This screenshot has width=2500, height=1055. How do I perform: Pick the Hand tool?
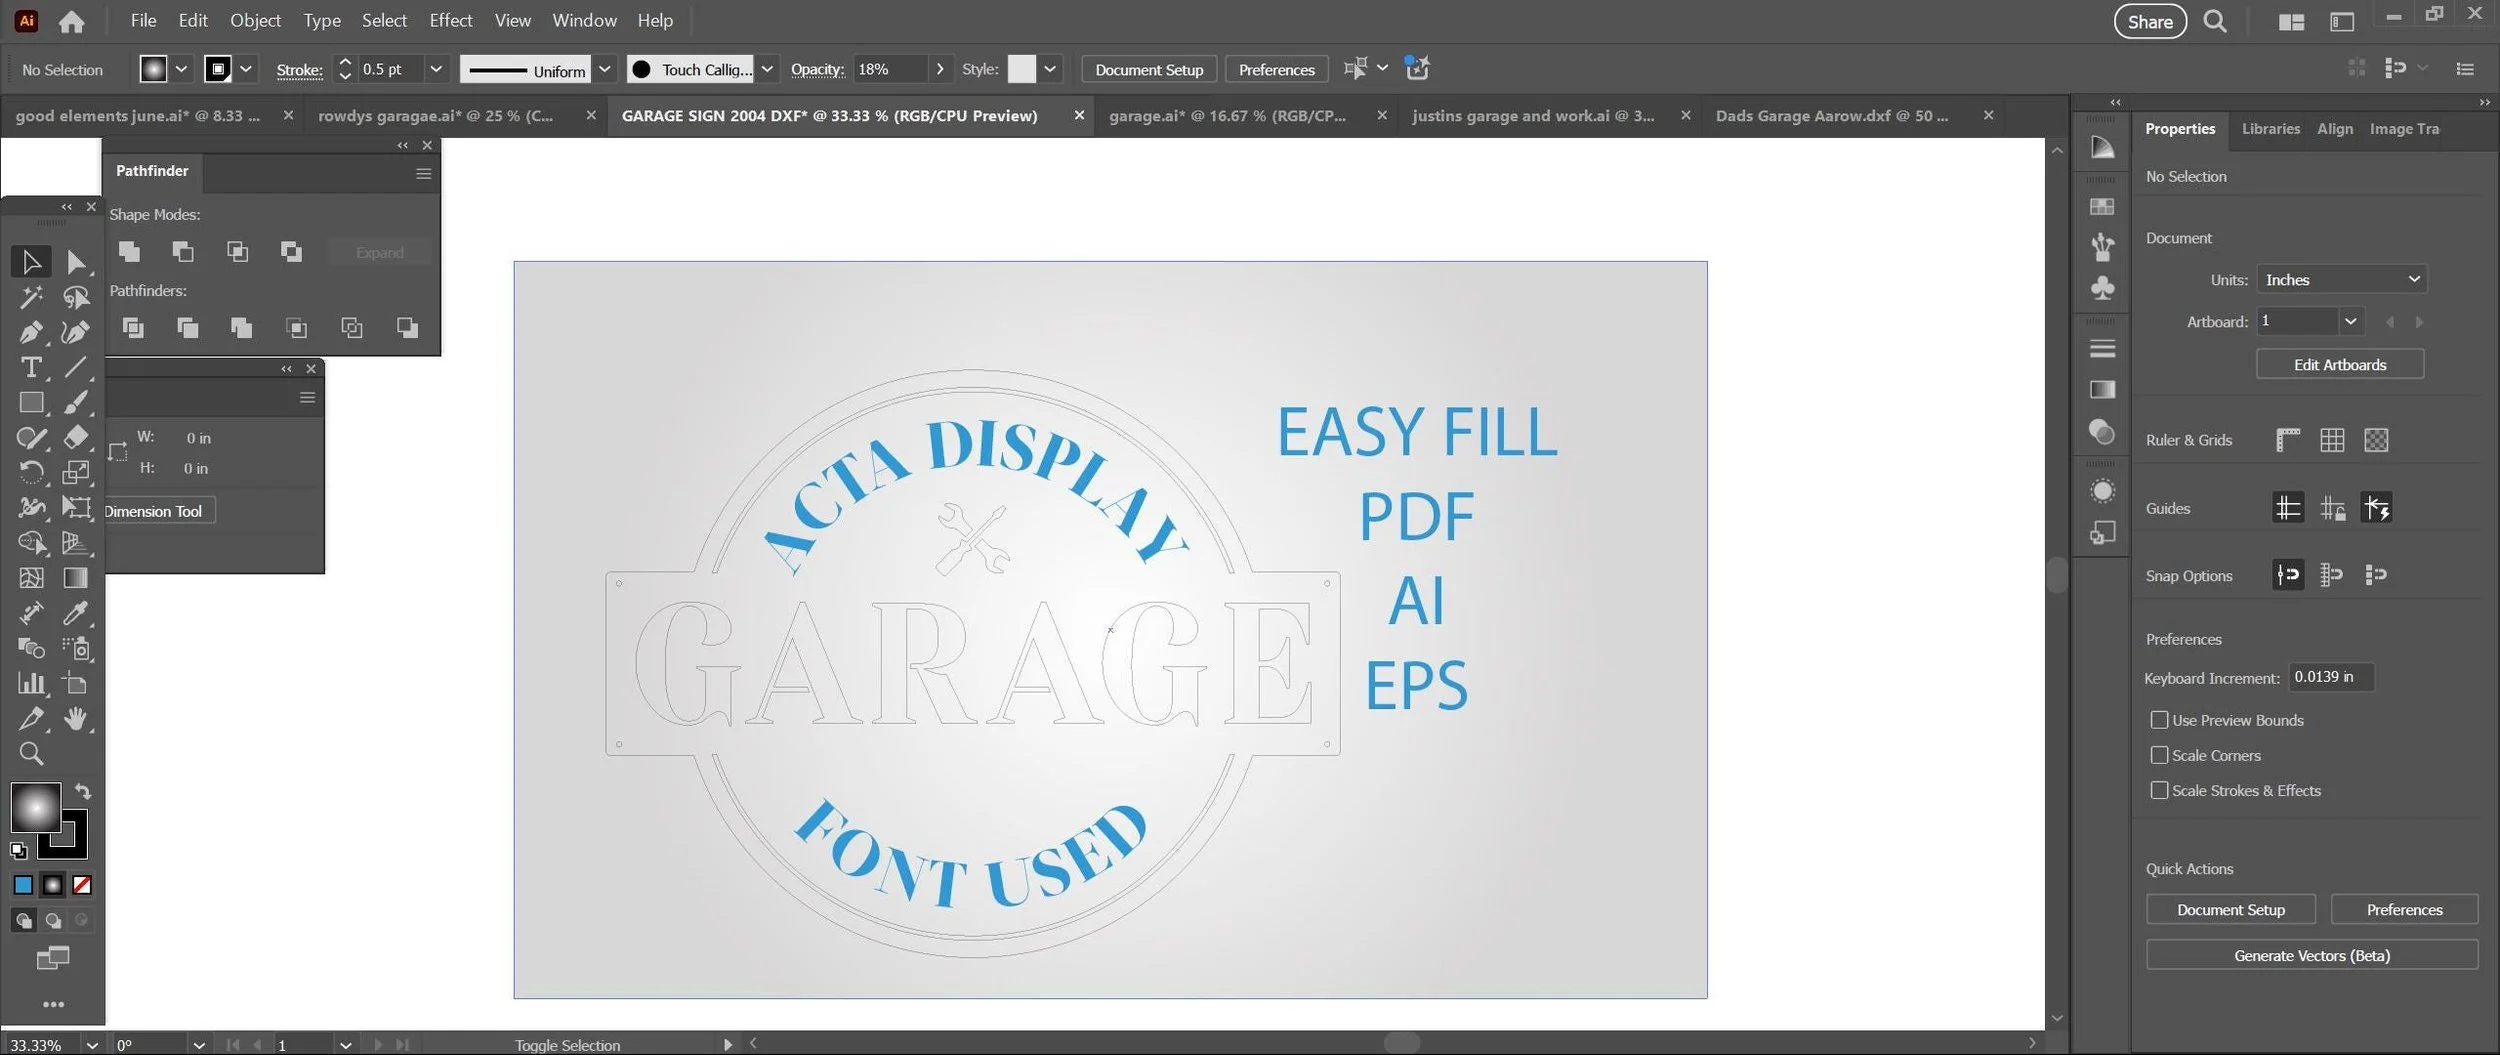(76, 718)
